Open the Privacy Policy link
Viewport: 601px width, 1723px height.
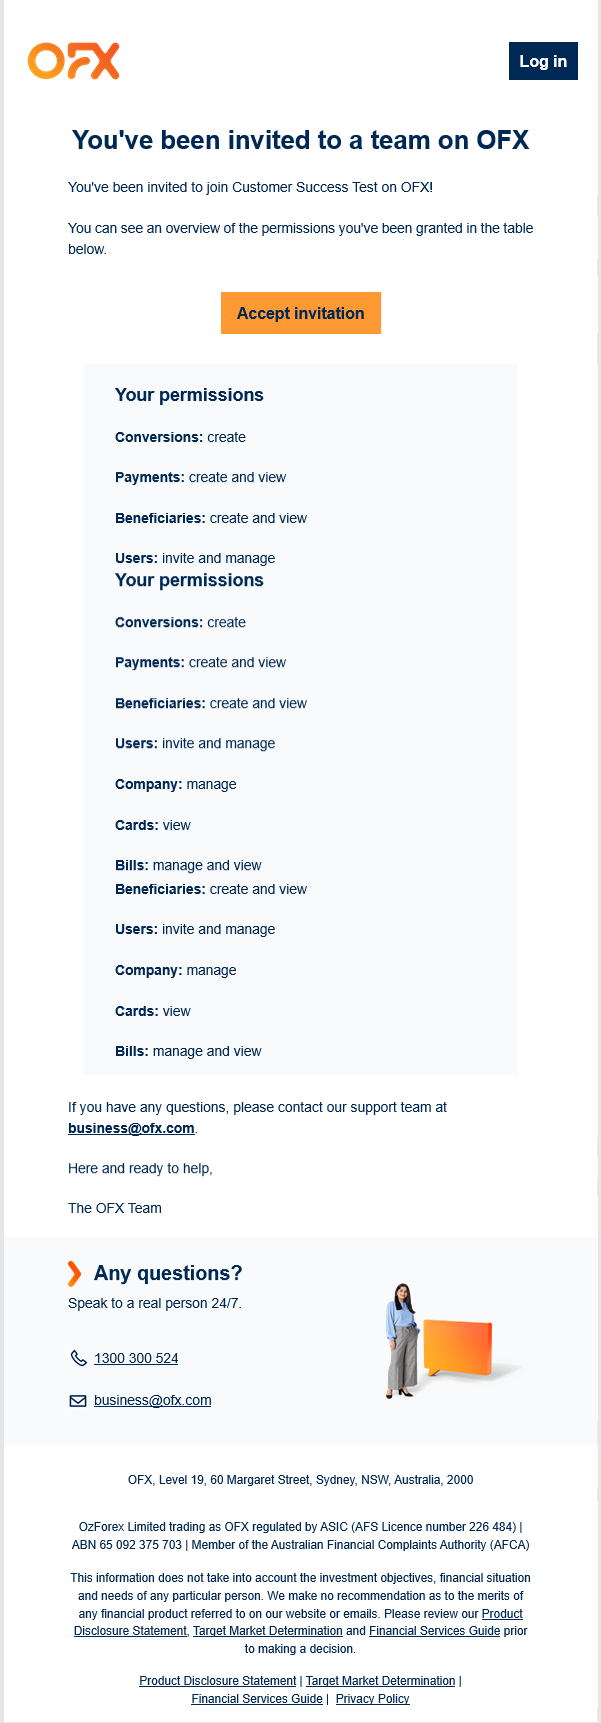point(372,1699)
